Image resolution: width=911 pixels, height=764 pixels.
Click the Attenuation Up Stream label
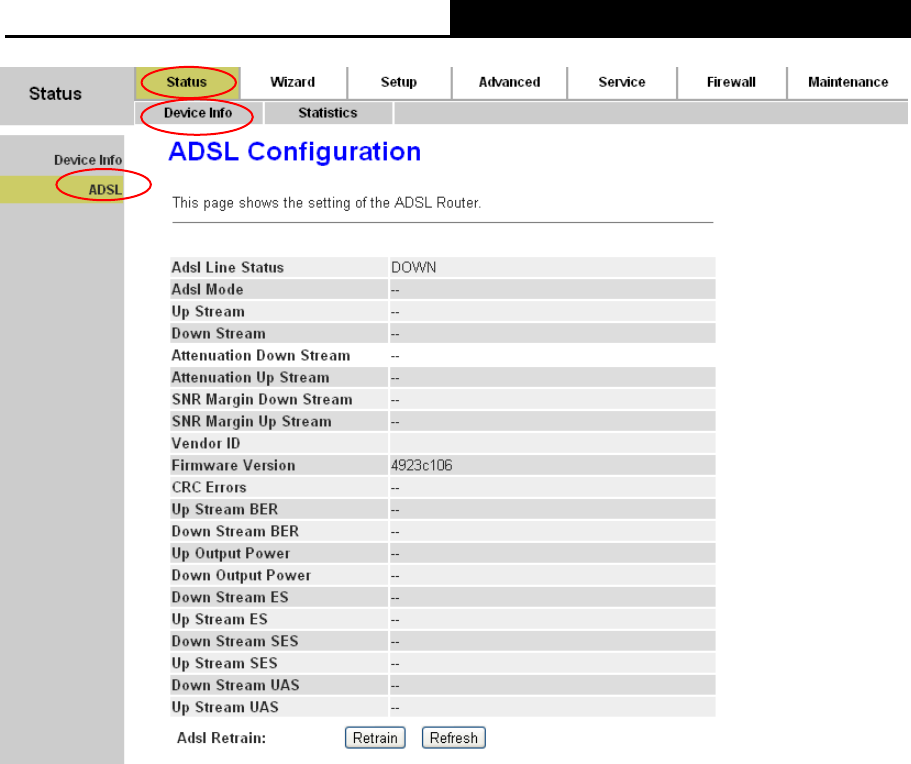[250, 378]
